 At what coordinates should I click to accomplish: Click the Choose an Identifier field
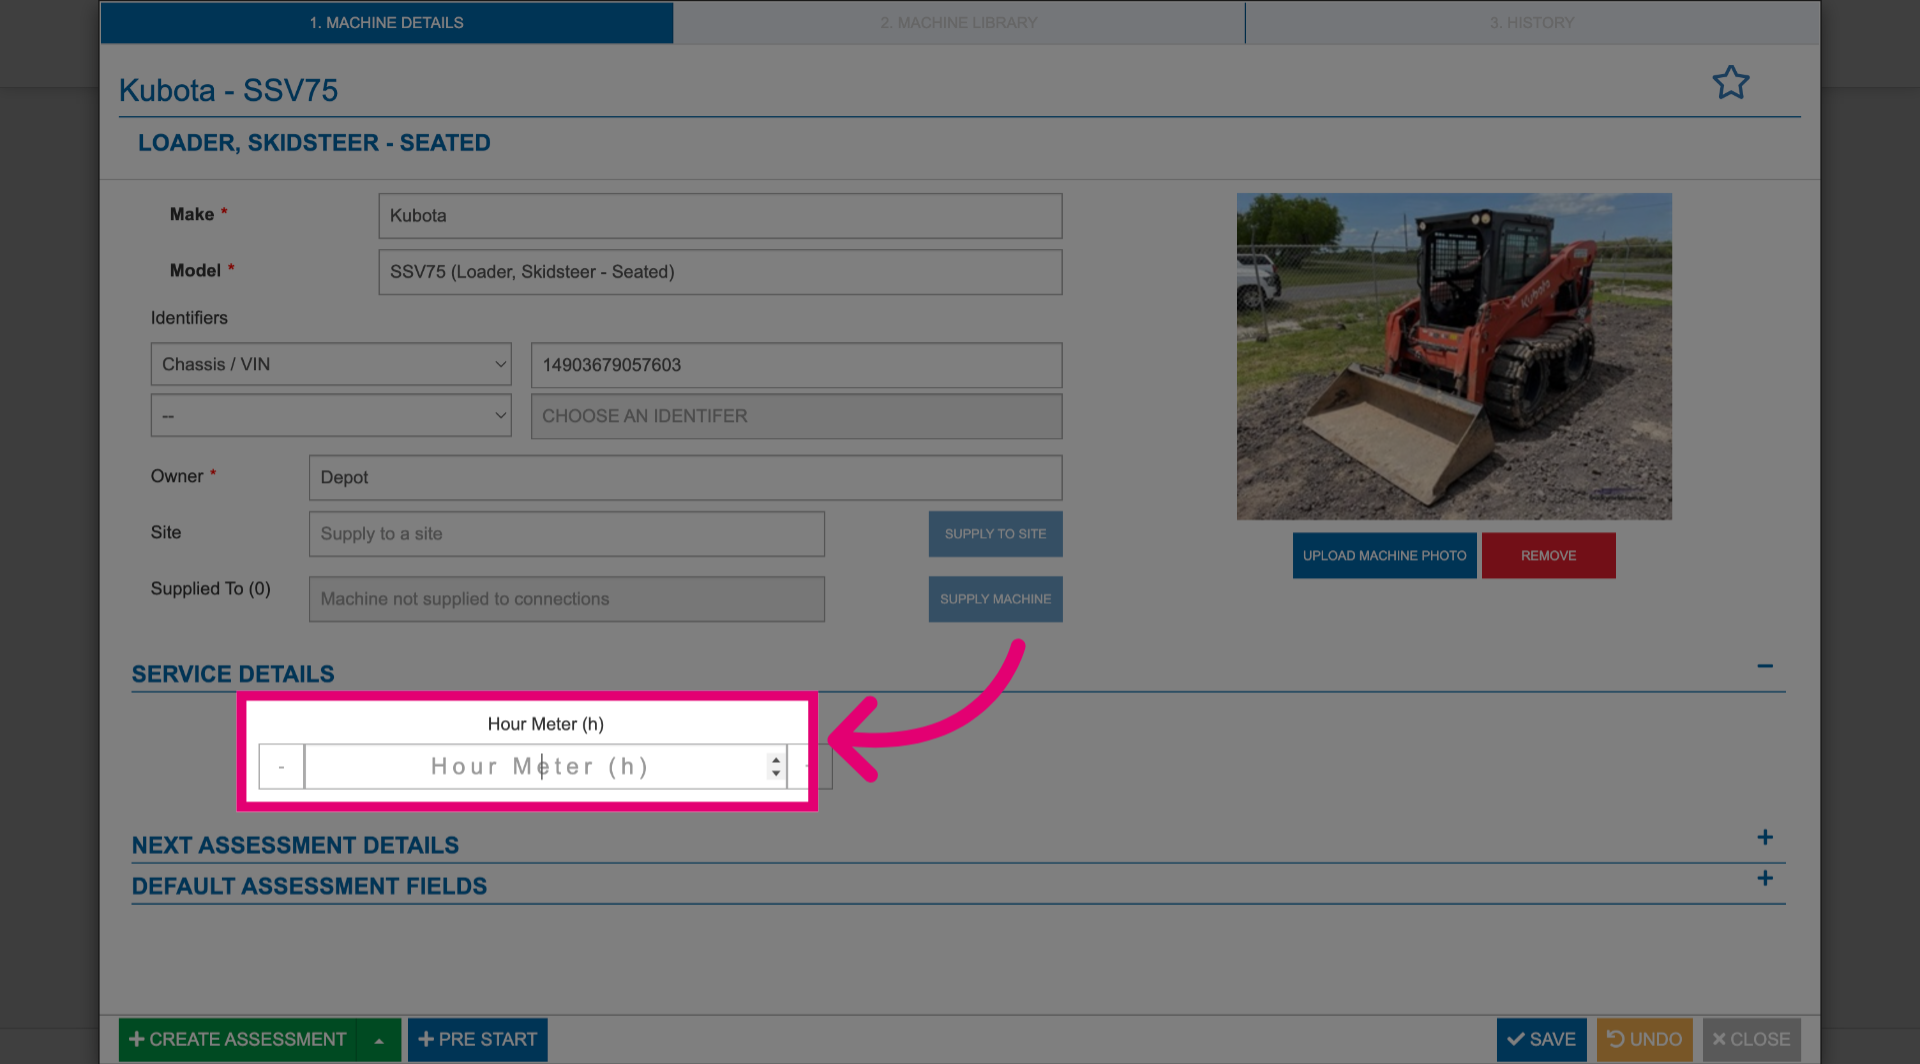click(796, 416)
